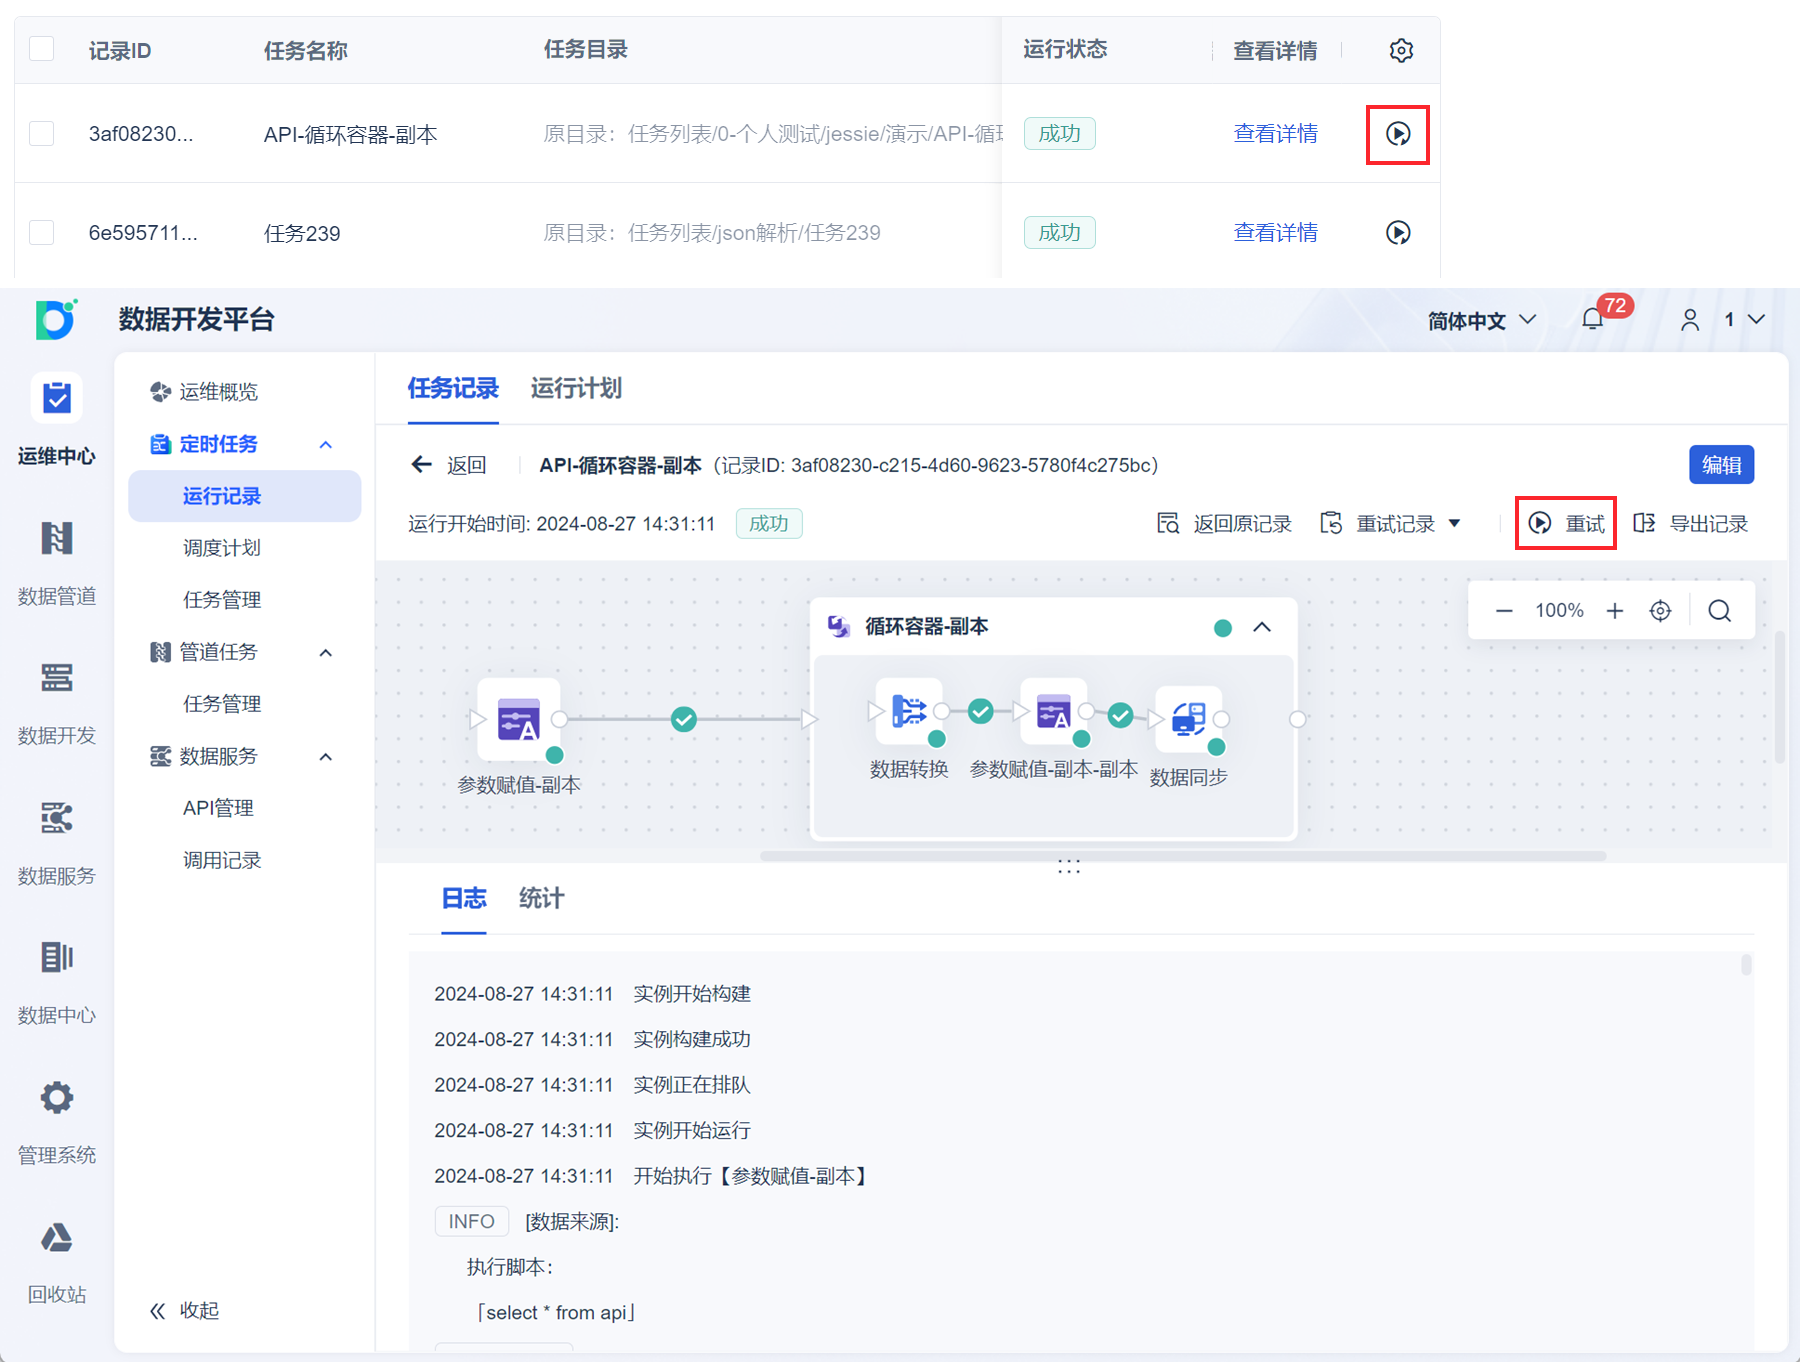Image resolution: width=1800 pixels, height=1362 pixels.
Task: Open the 简体中文 language dropdown
Action: tap(1481, 320)
